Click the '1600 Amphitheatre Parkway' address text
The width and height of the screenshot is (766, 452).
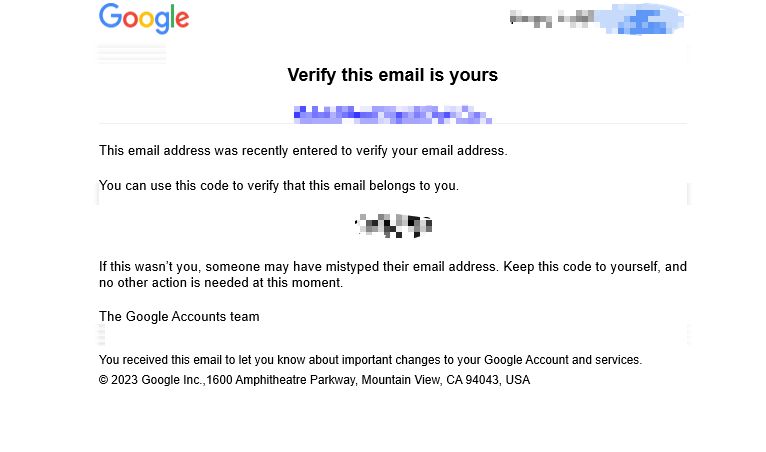(x=281, y=380)
